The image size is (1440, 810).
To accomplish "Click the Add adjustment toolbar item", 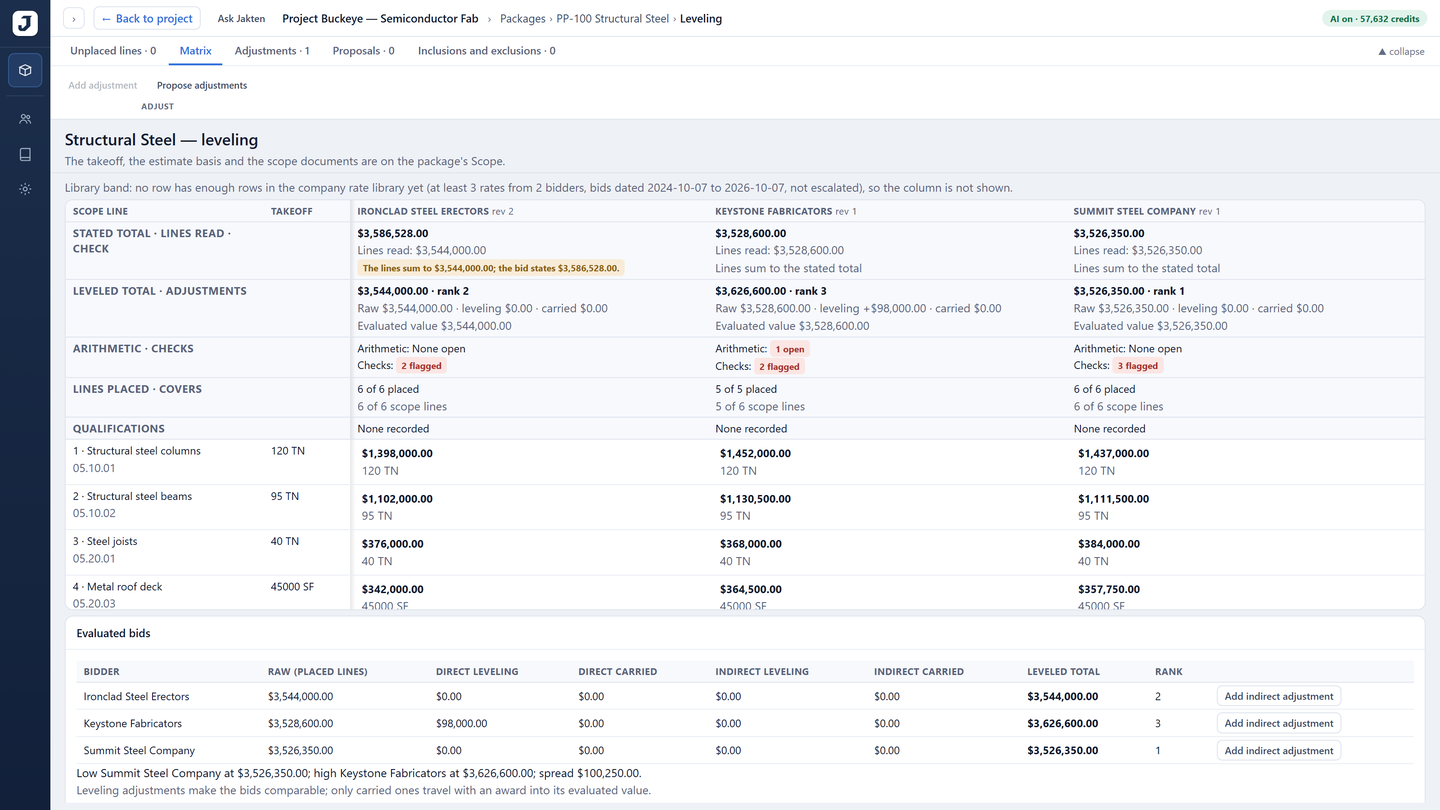I will coord(102,85).
